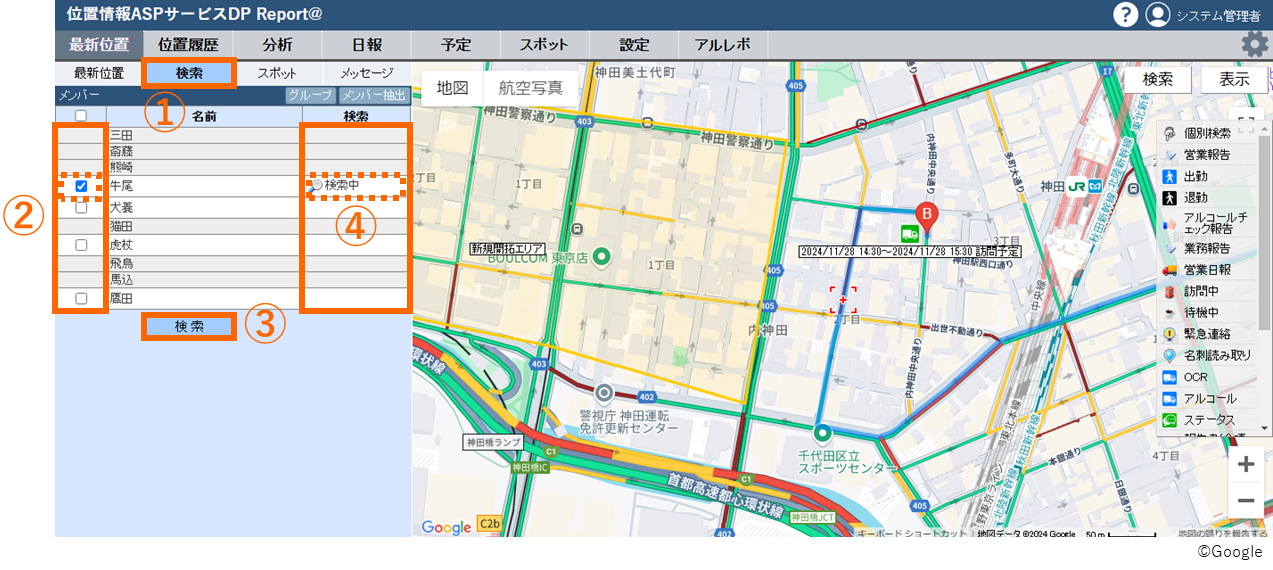Image resolution: width=1273 pixels, height=570 pixels.
Task: Click the 退勤 black walking person icon
Action: pyautogui.click(x=1169, y=198)
